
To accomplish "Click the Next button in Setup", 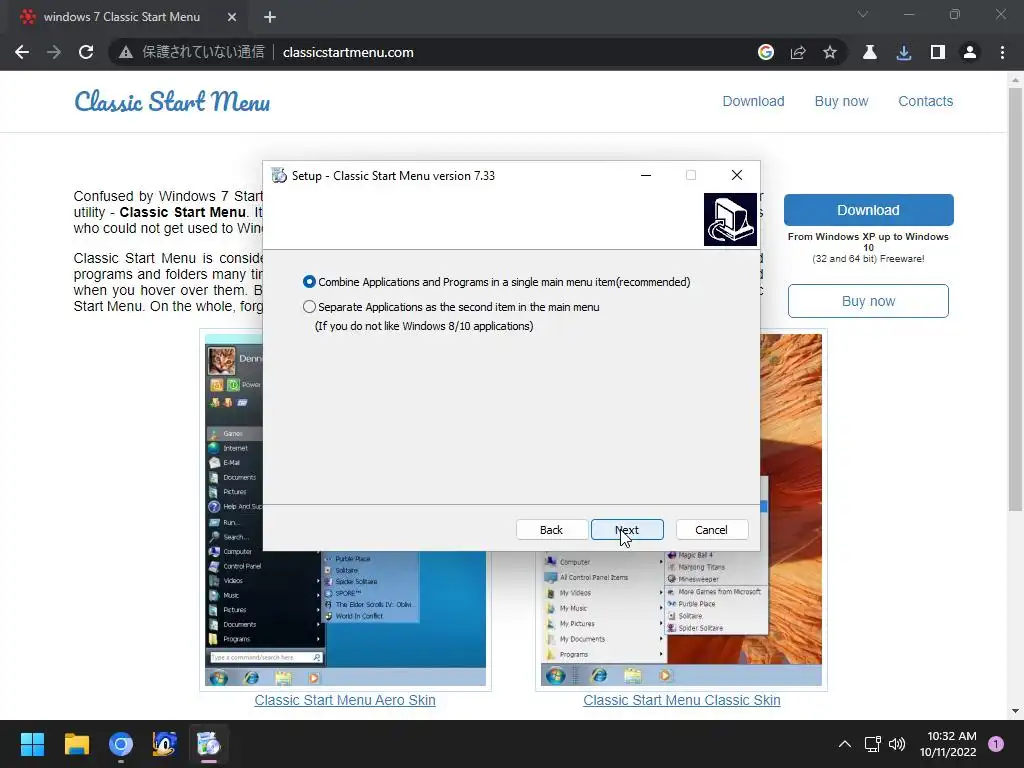I will (627, 530).
